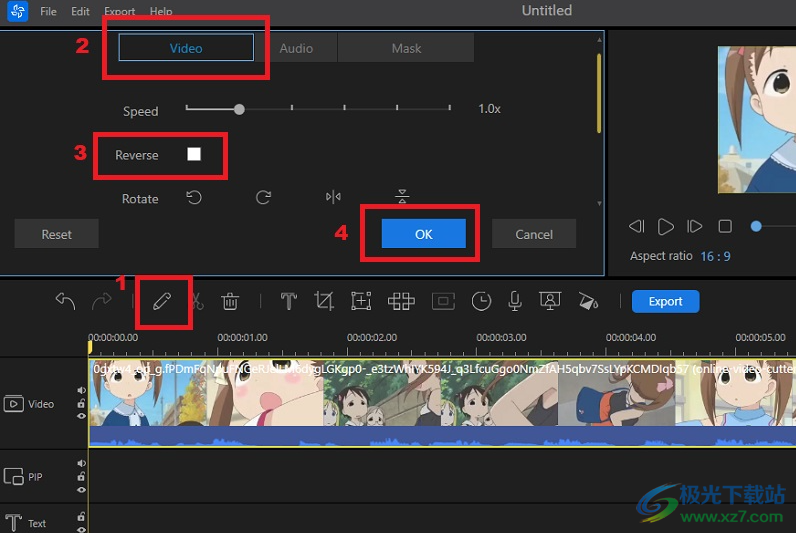796x533 pixels.
Task: Hide the PIP track with the eye icon
Action: point(81,490)
